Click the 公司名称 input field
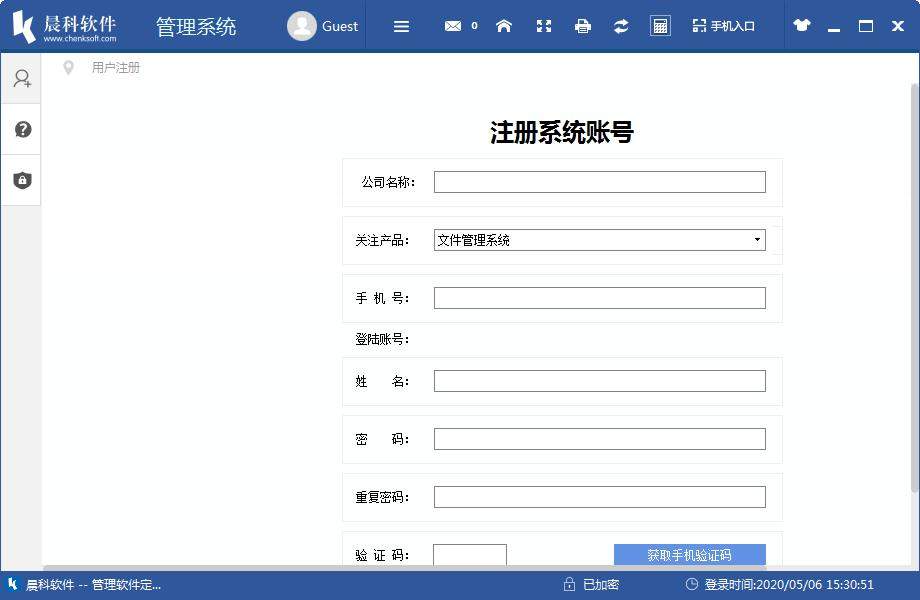Screen dimensions: 920x600 click(598, 181)
